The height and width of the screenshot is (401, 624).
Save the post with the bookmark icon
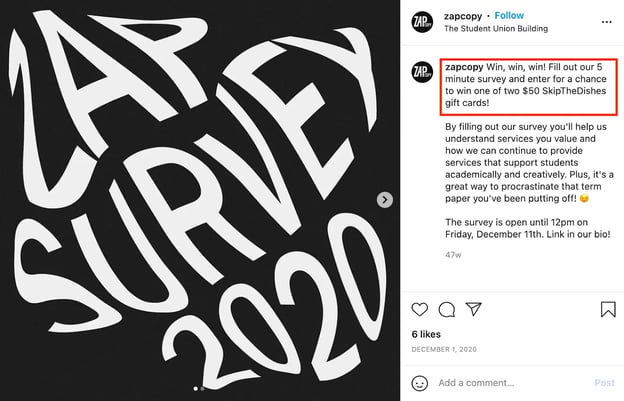pos(608,310)
